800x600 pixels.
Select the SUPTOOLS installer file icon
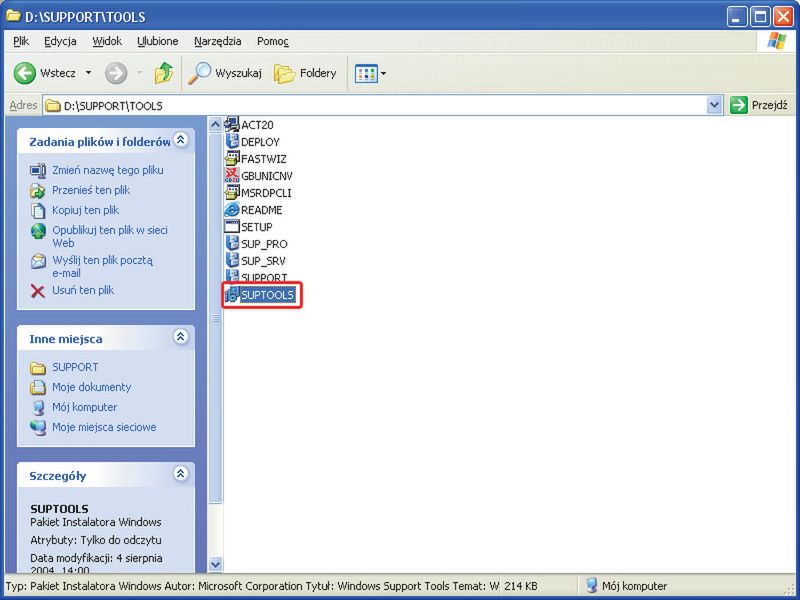(x=232, y=294)
